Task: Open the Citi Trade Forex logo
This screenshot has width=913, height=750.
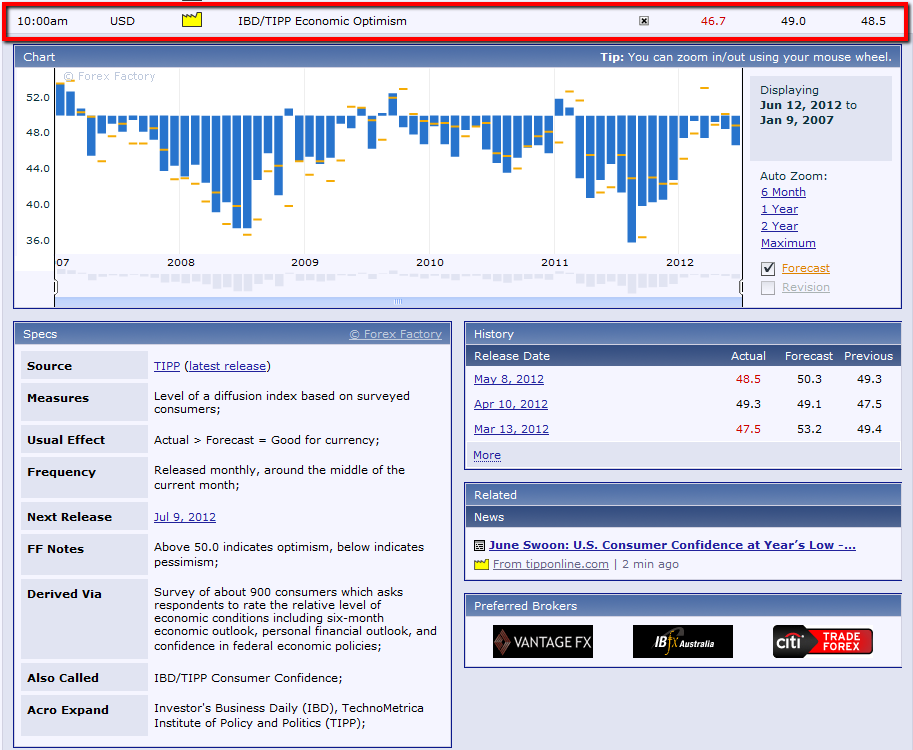Action: (x=823, y=642)
